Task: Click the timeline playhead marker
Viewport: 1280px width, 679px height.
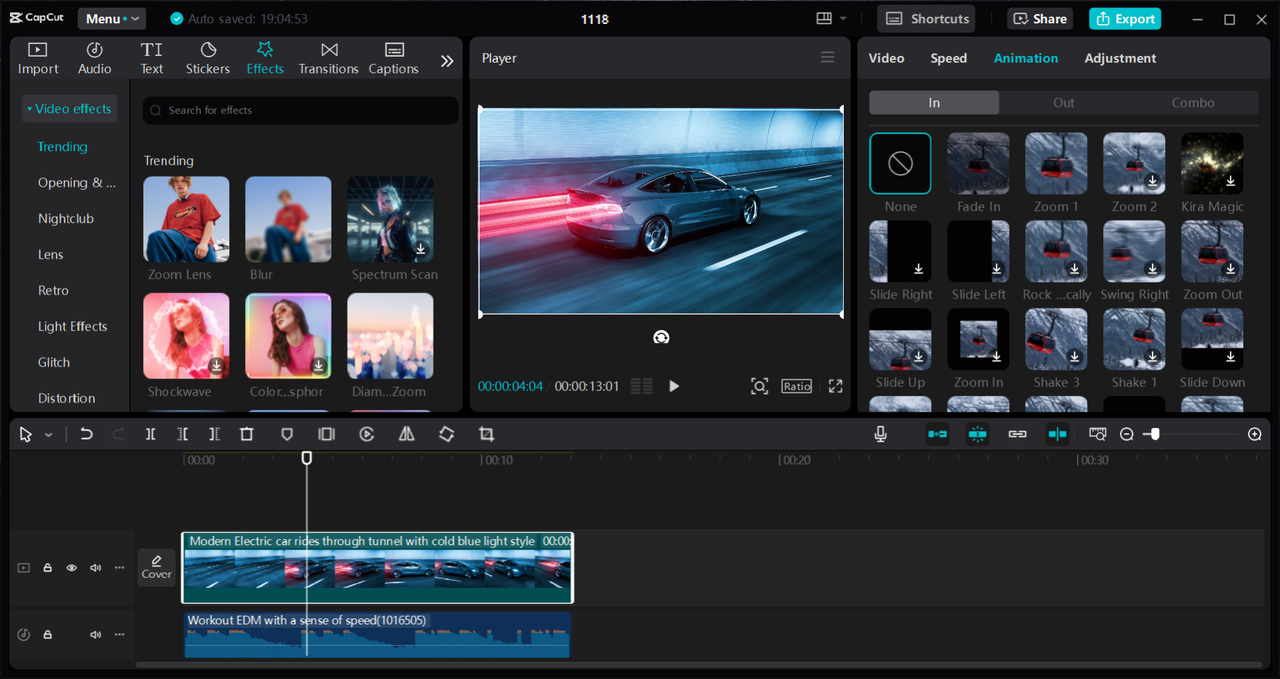Action: pos(307,457)
